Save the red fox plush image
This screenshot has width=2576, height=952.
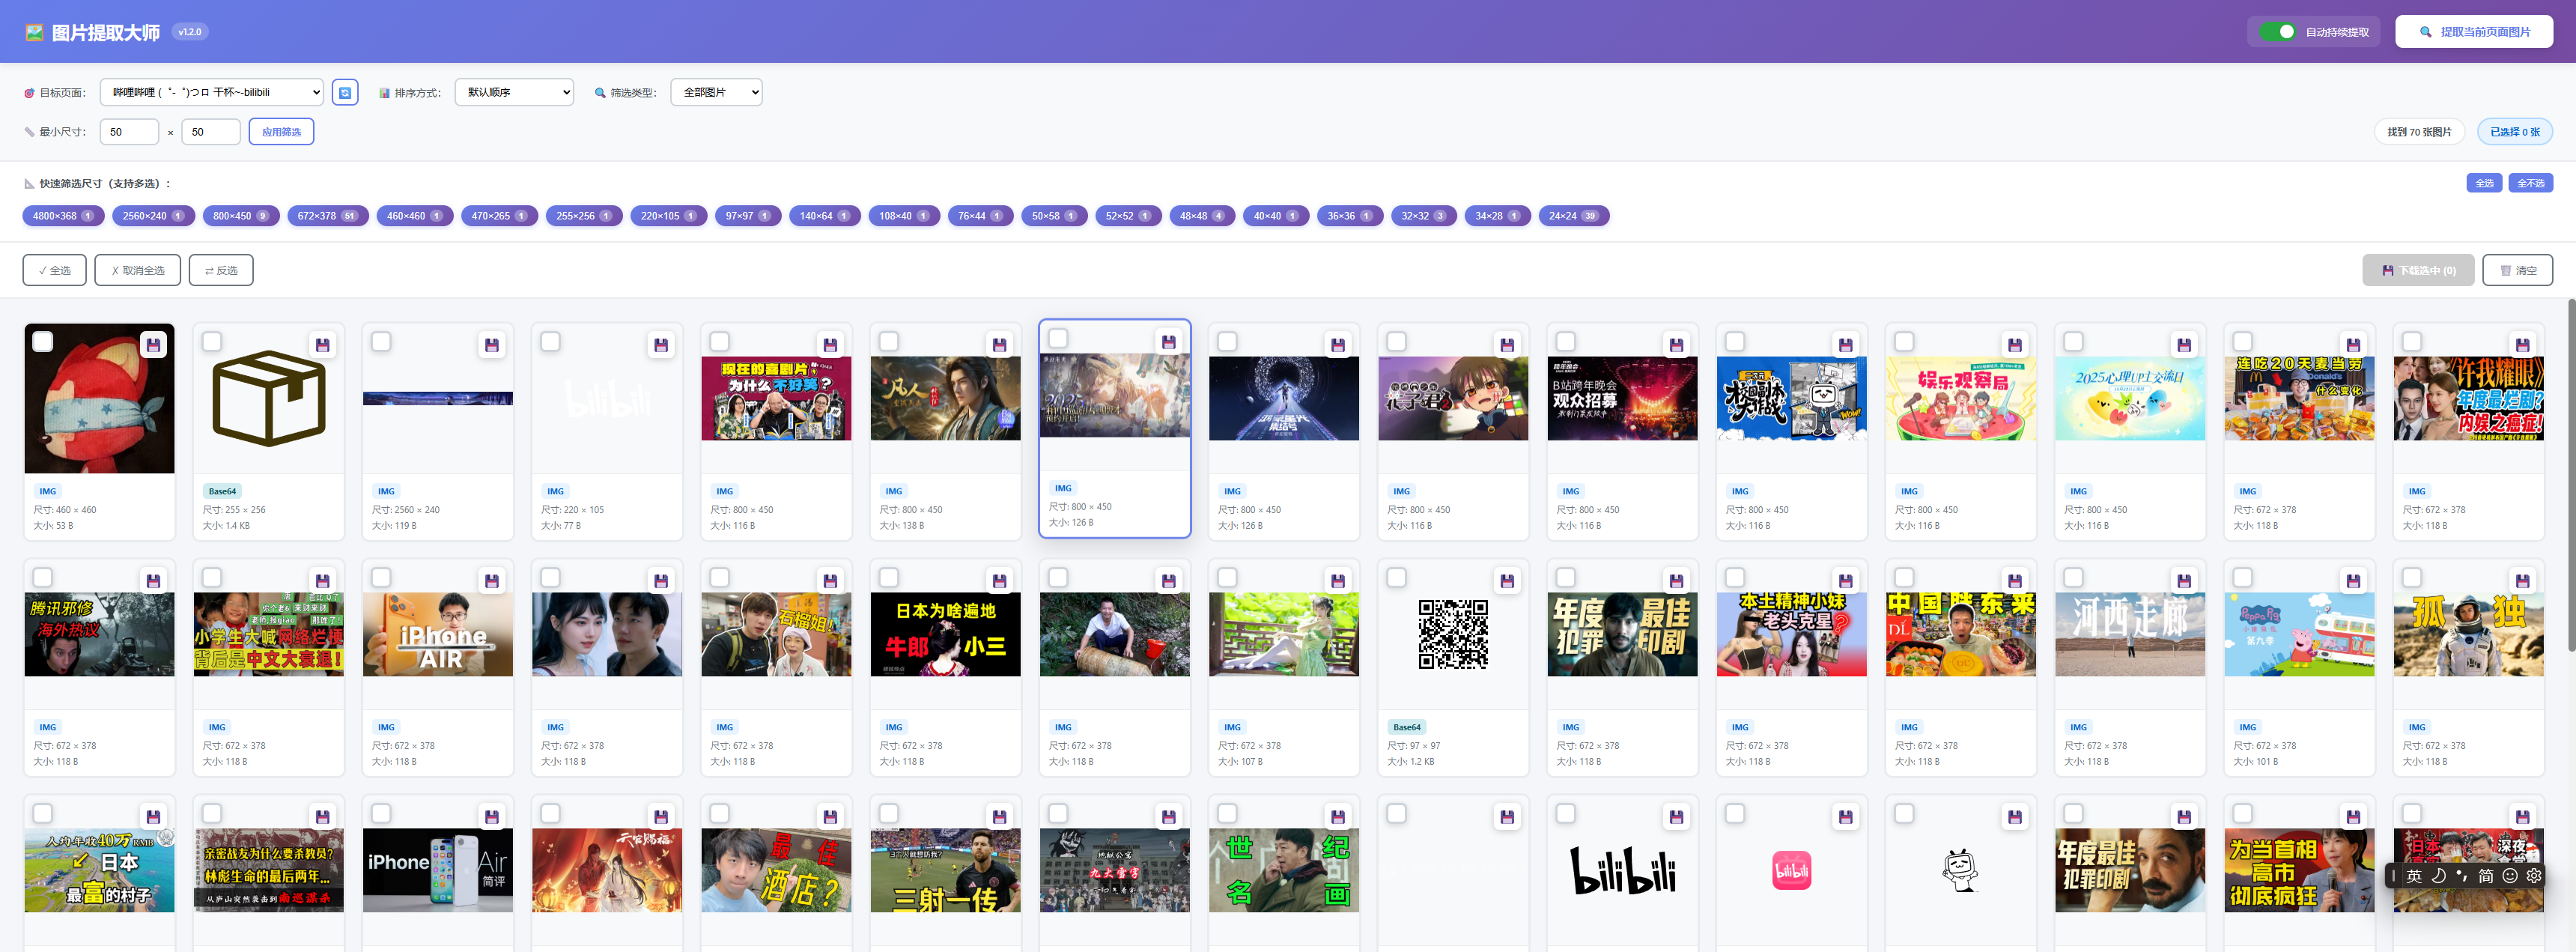153,345
